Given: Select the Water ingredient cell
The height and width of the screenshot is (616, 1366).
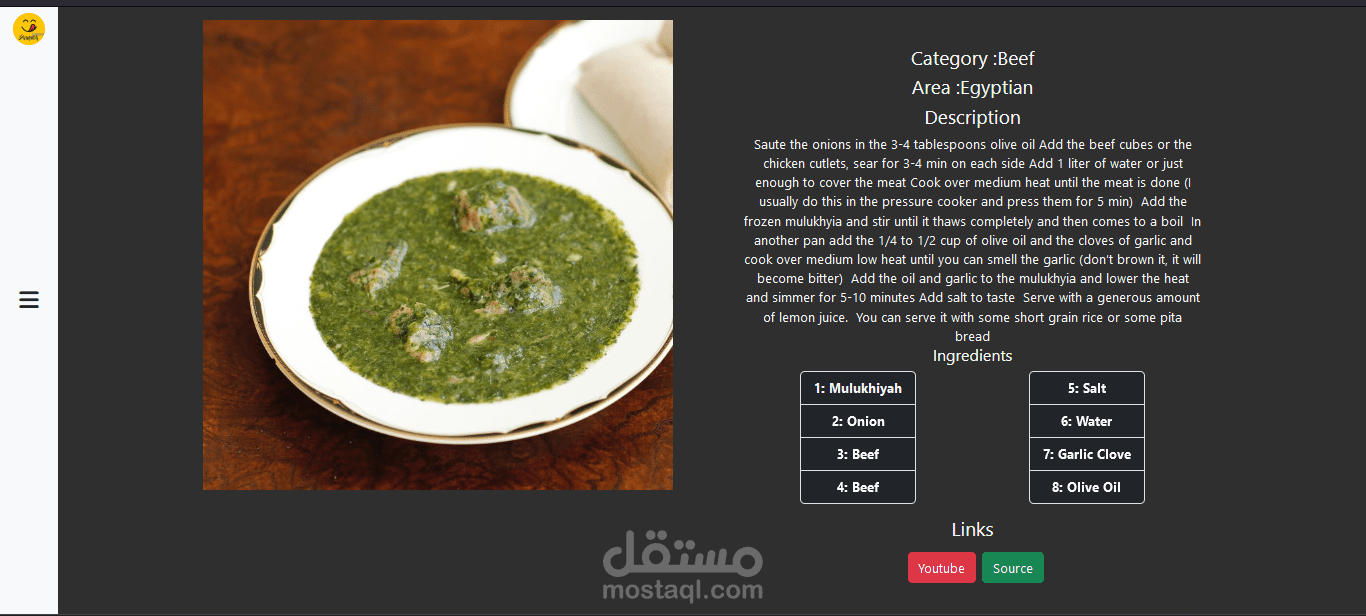Looking at the screenshot, I should point(1087,421).
